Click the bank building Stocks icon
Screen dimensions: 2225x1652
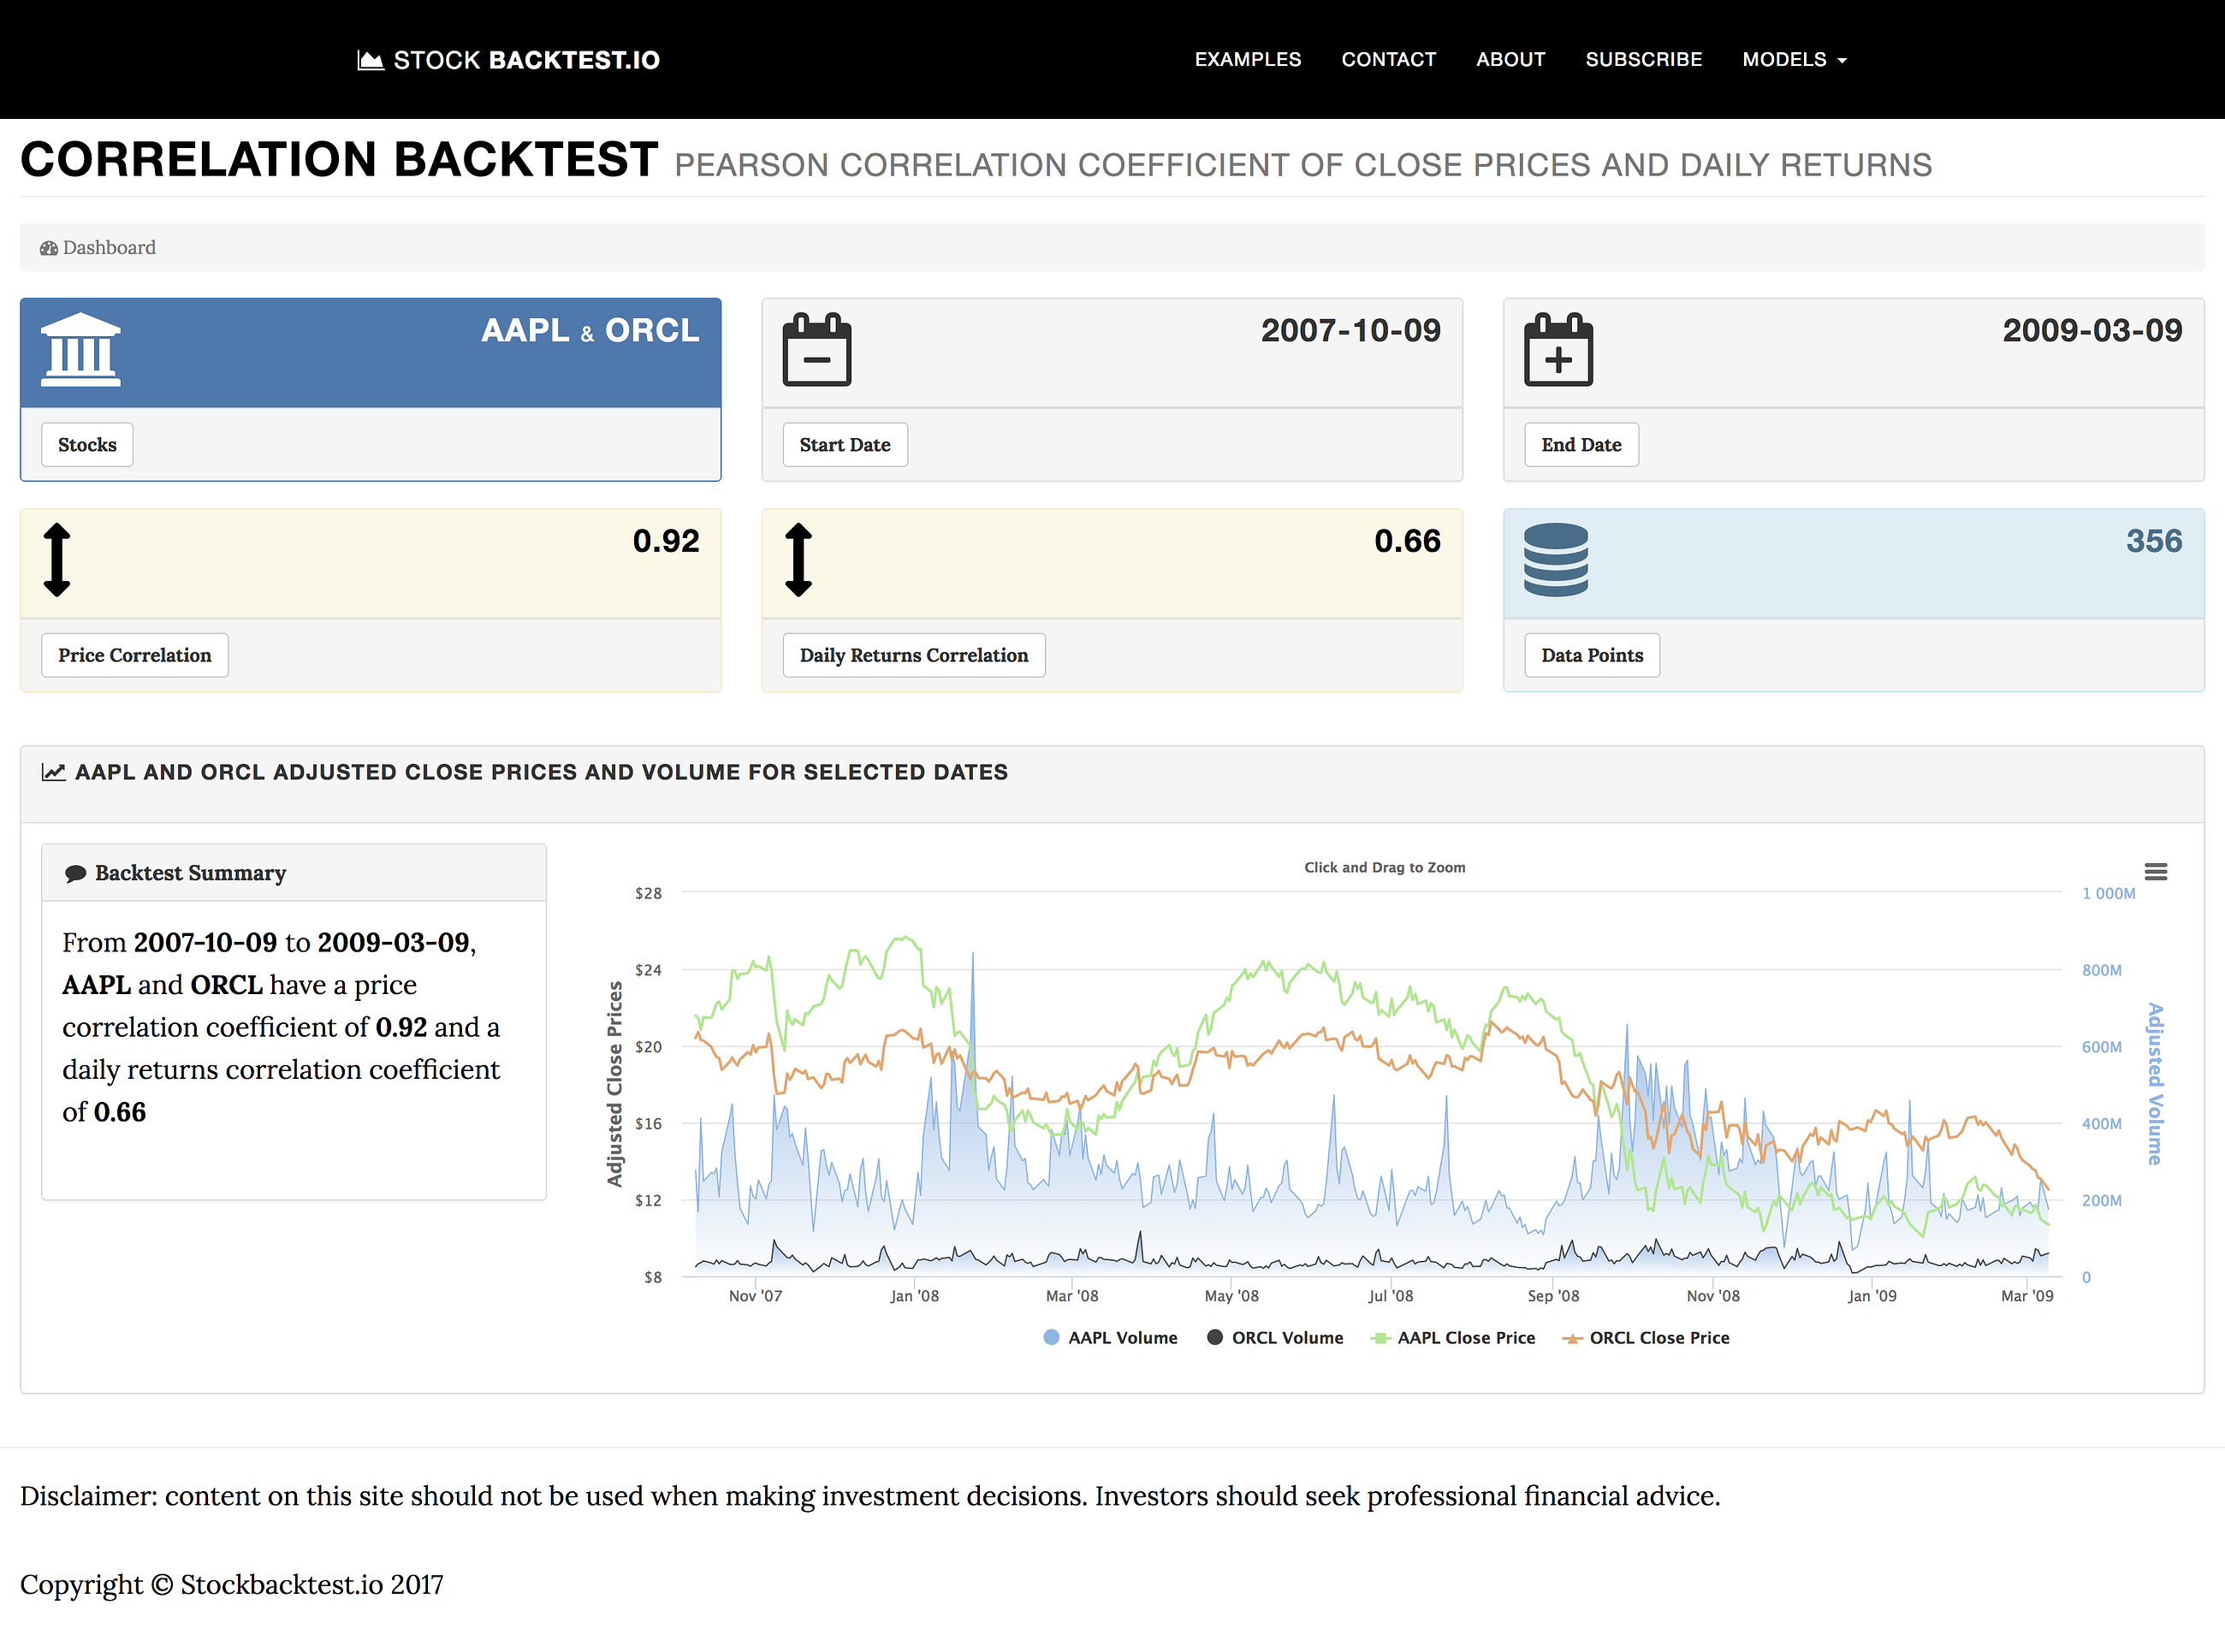[80, 350]
